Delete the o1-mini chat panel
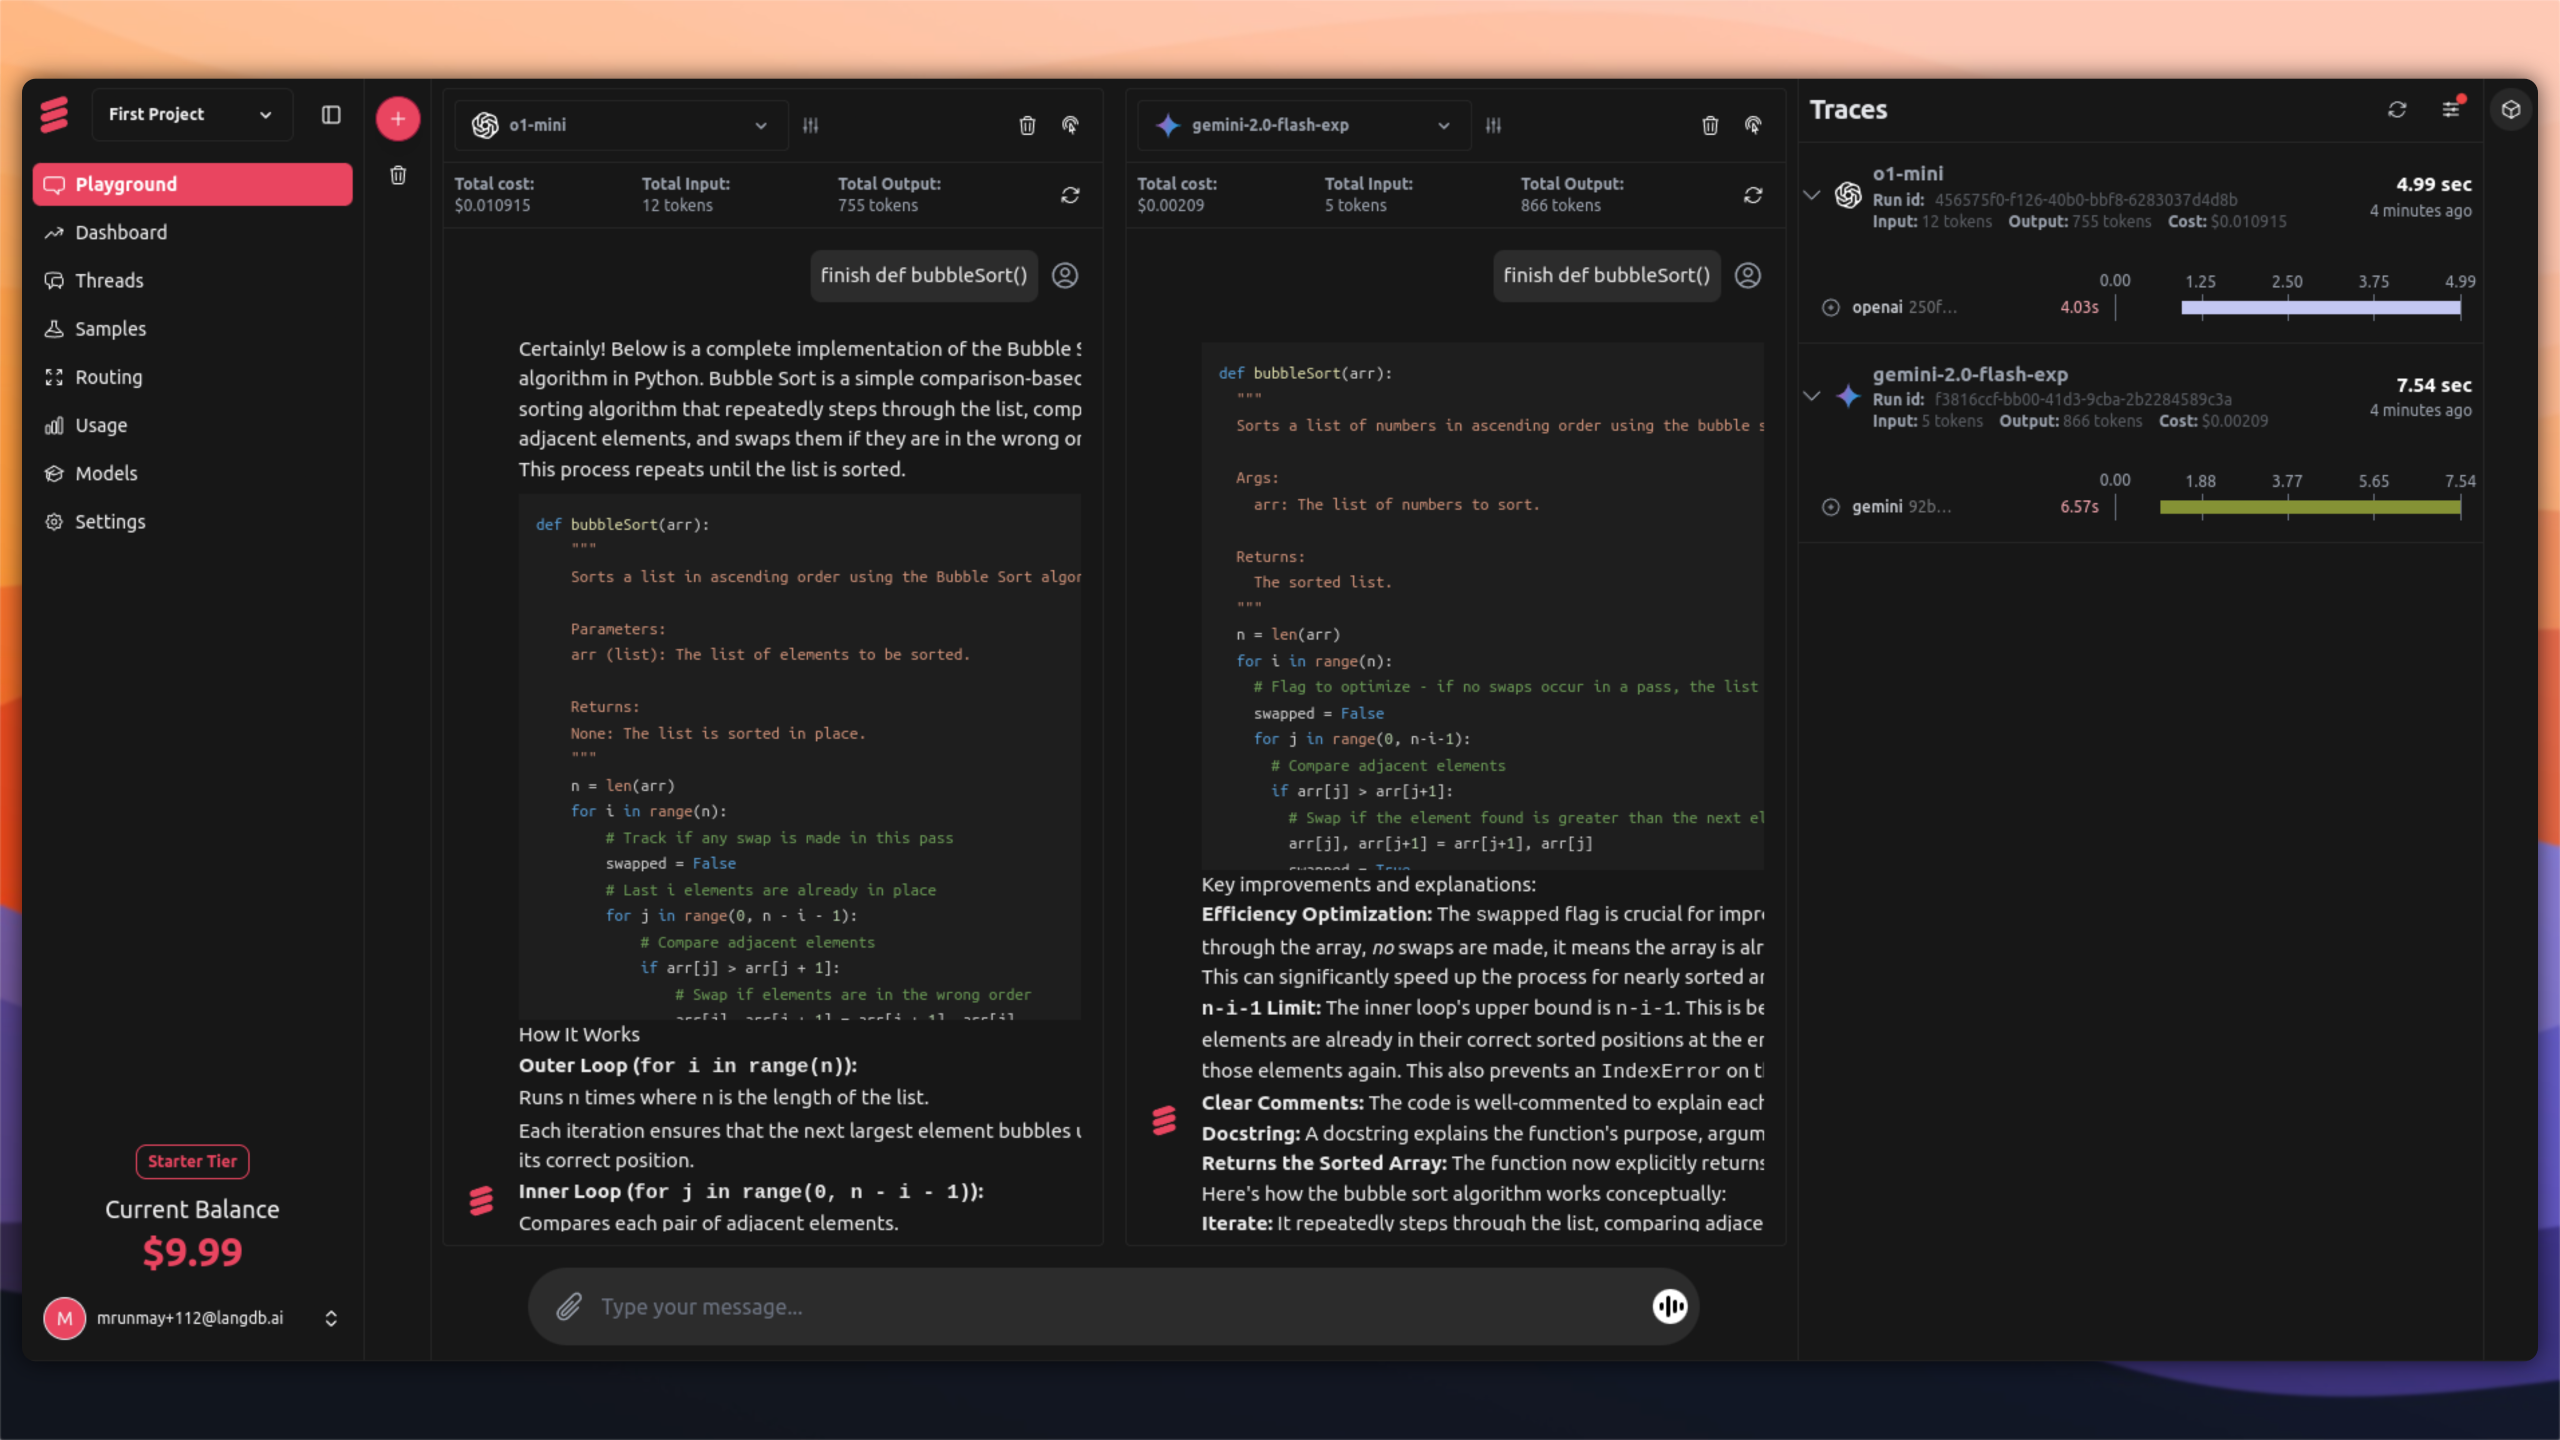This screenshot has height=1440, width=2560. pyautogui.click(x=1027, y=125)
